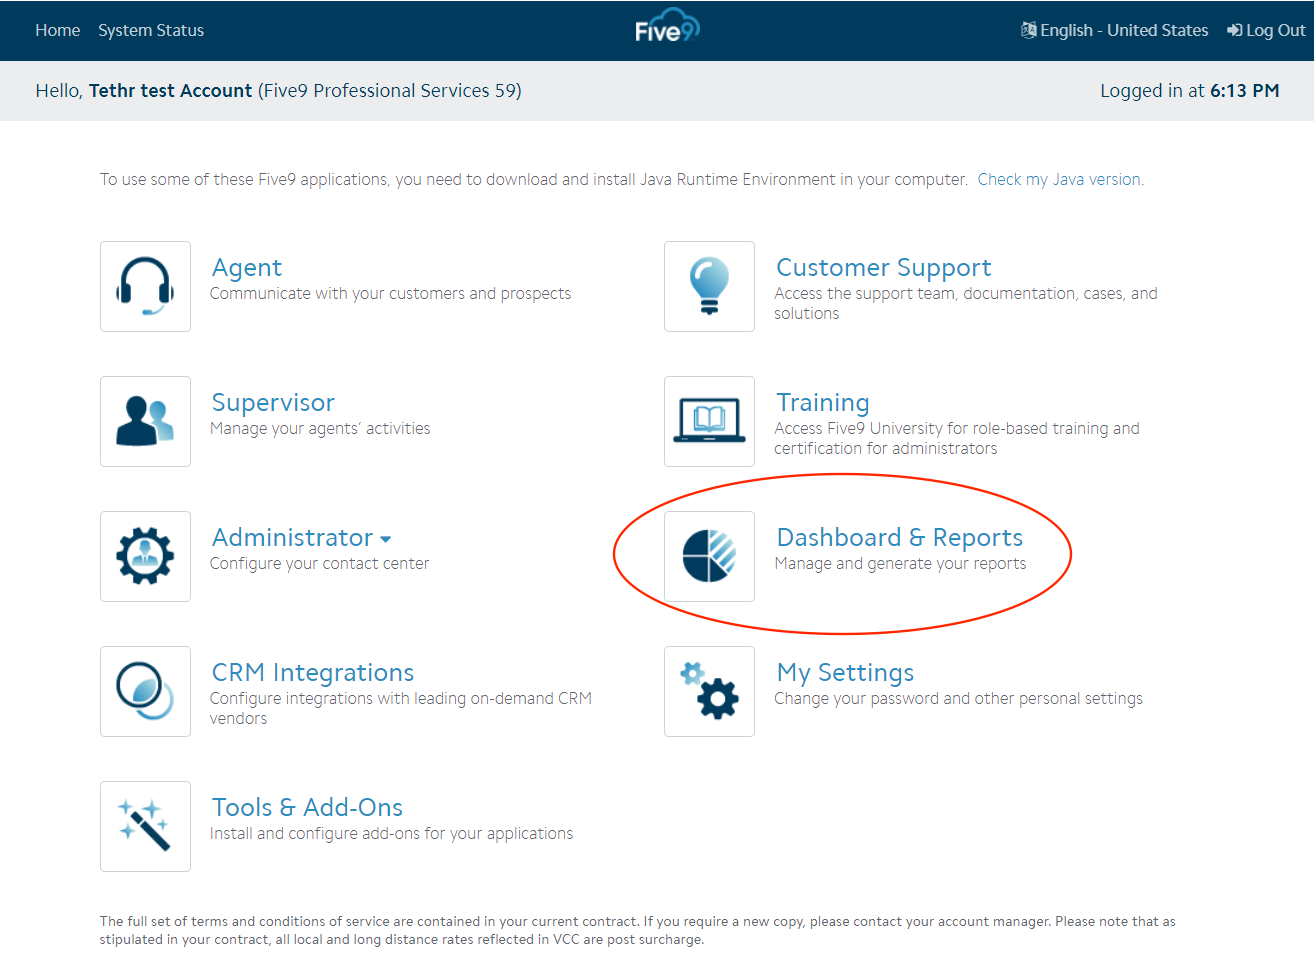The width and height of the screenshot is (1316, 974).
Task: Click the Five9 cloud logo
Action: (666, 28)
